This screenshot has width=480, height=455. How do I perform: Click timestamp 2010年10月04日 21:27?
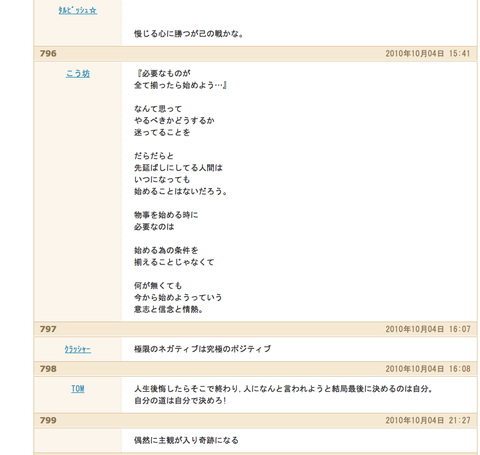(428, 420)
